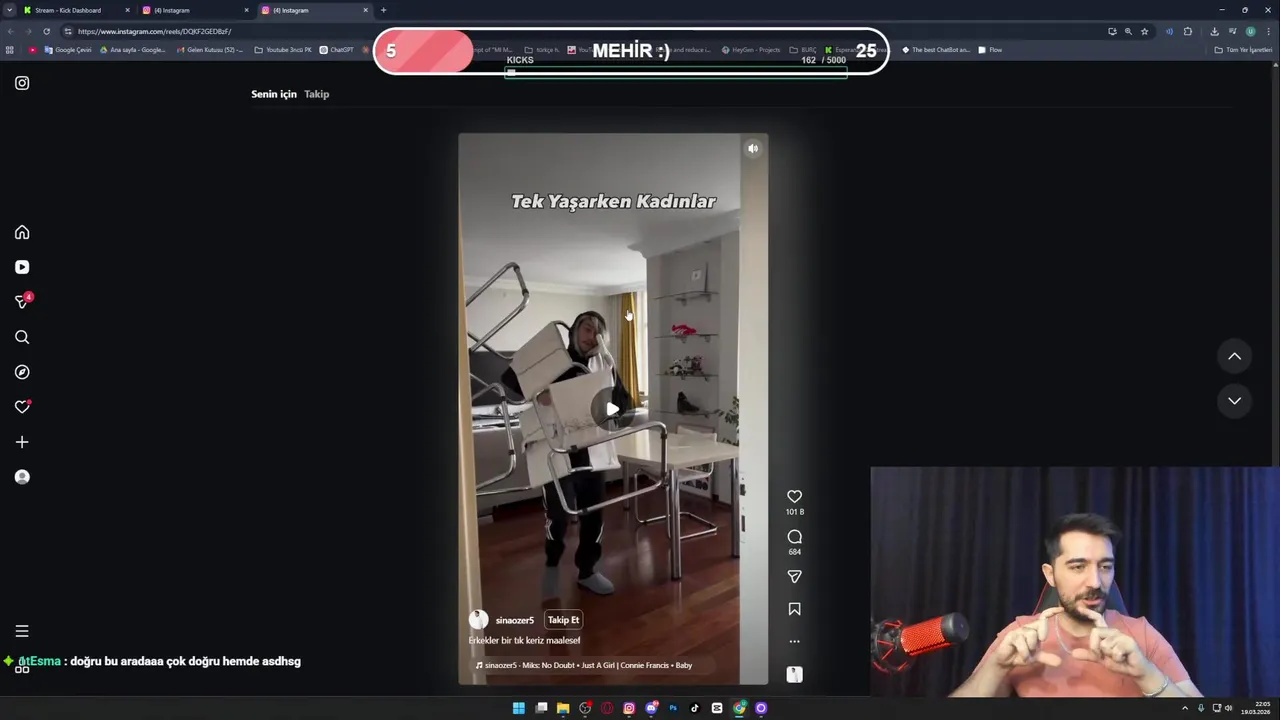Open Photoshop from taskbar
This screenshot has height=720, width=1280.
tap(673, 708)
